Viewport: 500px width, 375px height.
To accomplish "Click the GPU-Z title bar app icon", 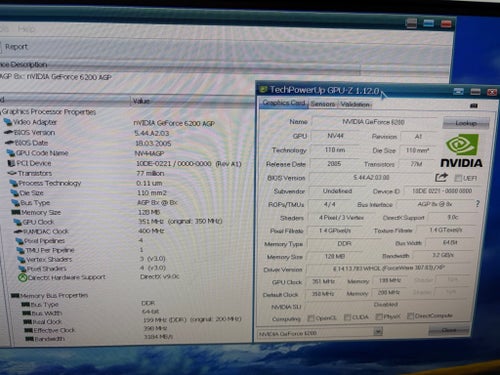I will (264, 89).
